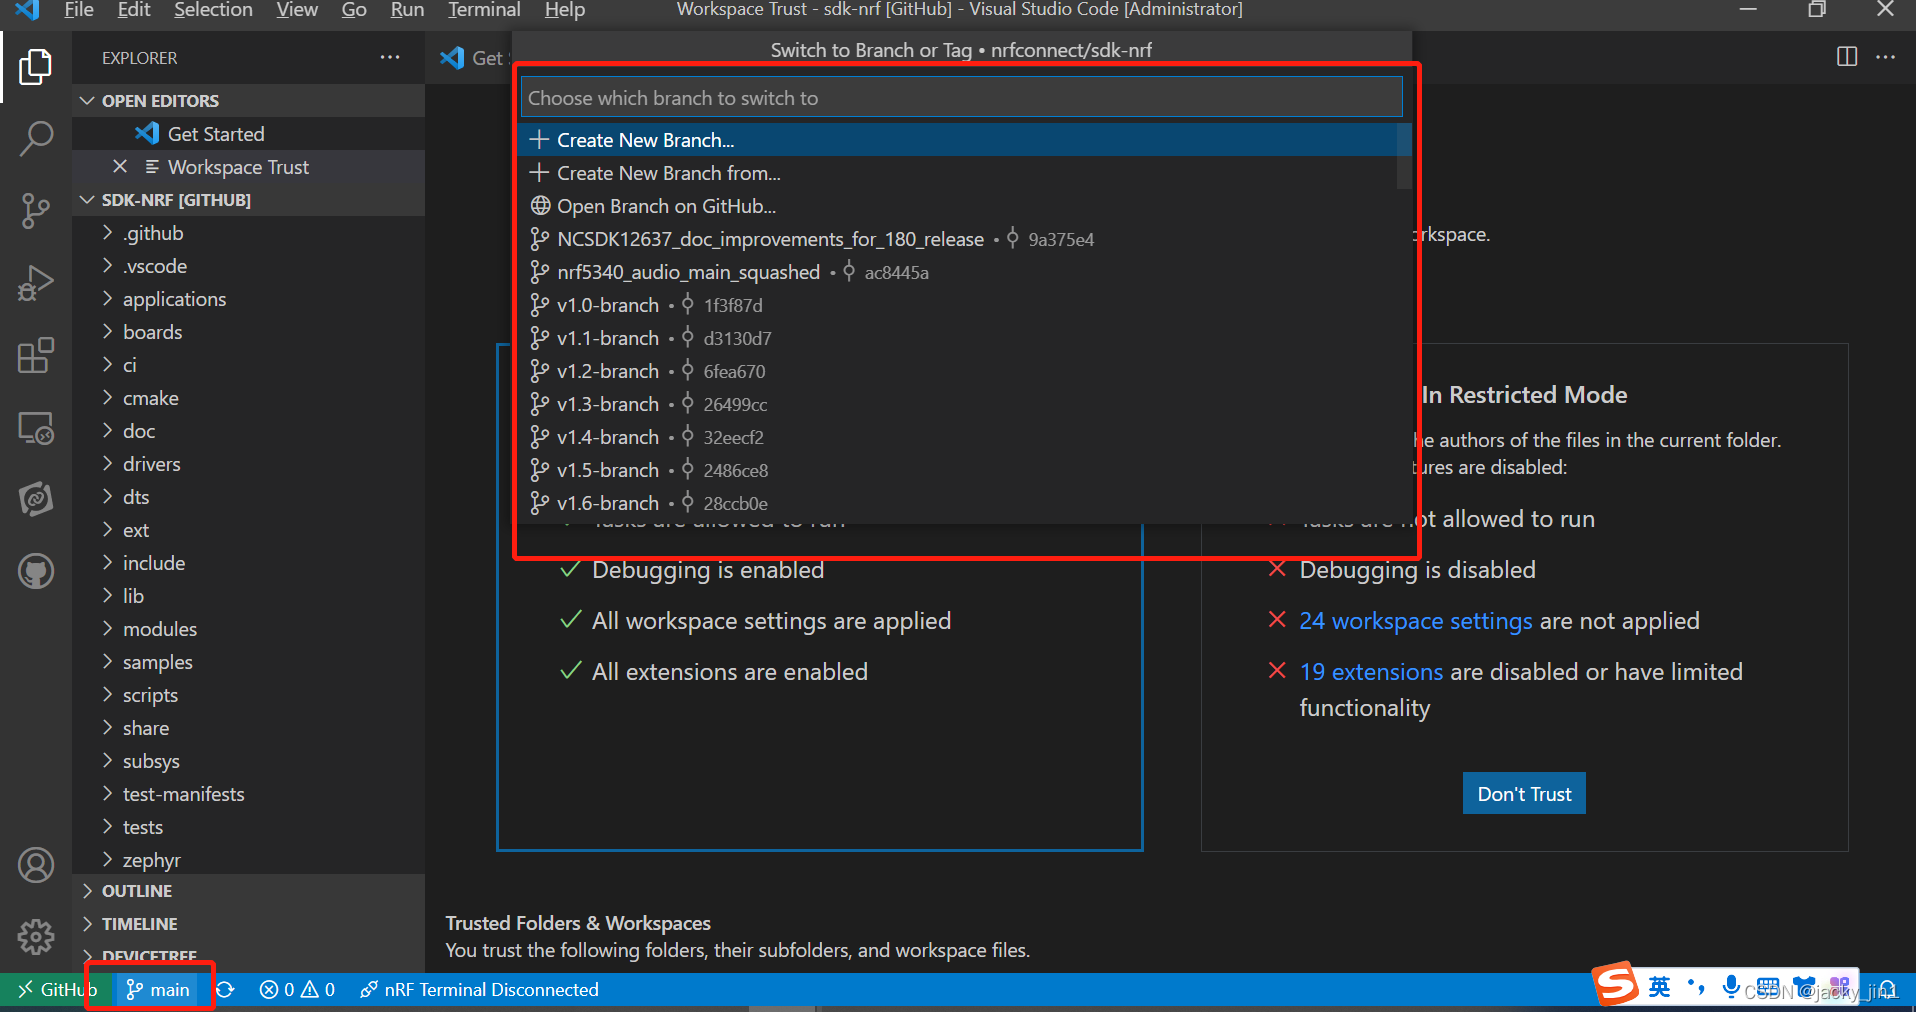Expand the drivers folder
This screenshot has width=1916, height=1012.
(249, 464)
